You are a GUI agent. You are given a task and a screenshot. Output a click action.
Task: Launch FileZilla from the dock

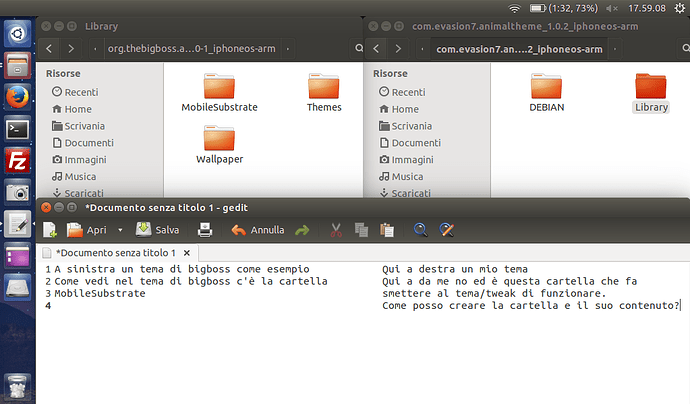(16, 160)
